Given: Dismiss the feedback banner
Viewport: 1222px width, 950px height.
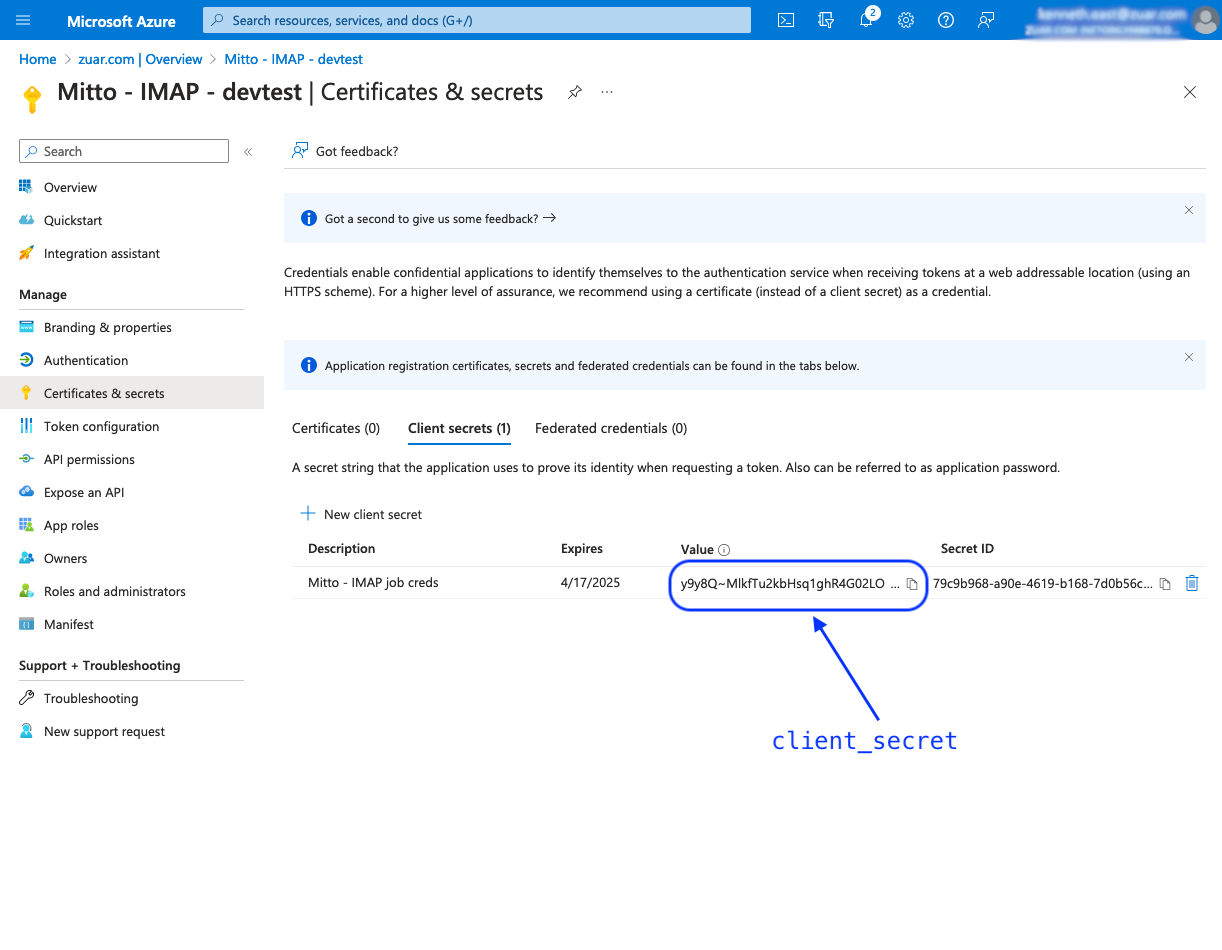Looking at the screenshot, I should (1189, 210).
